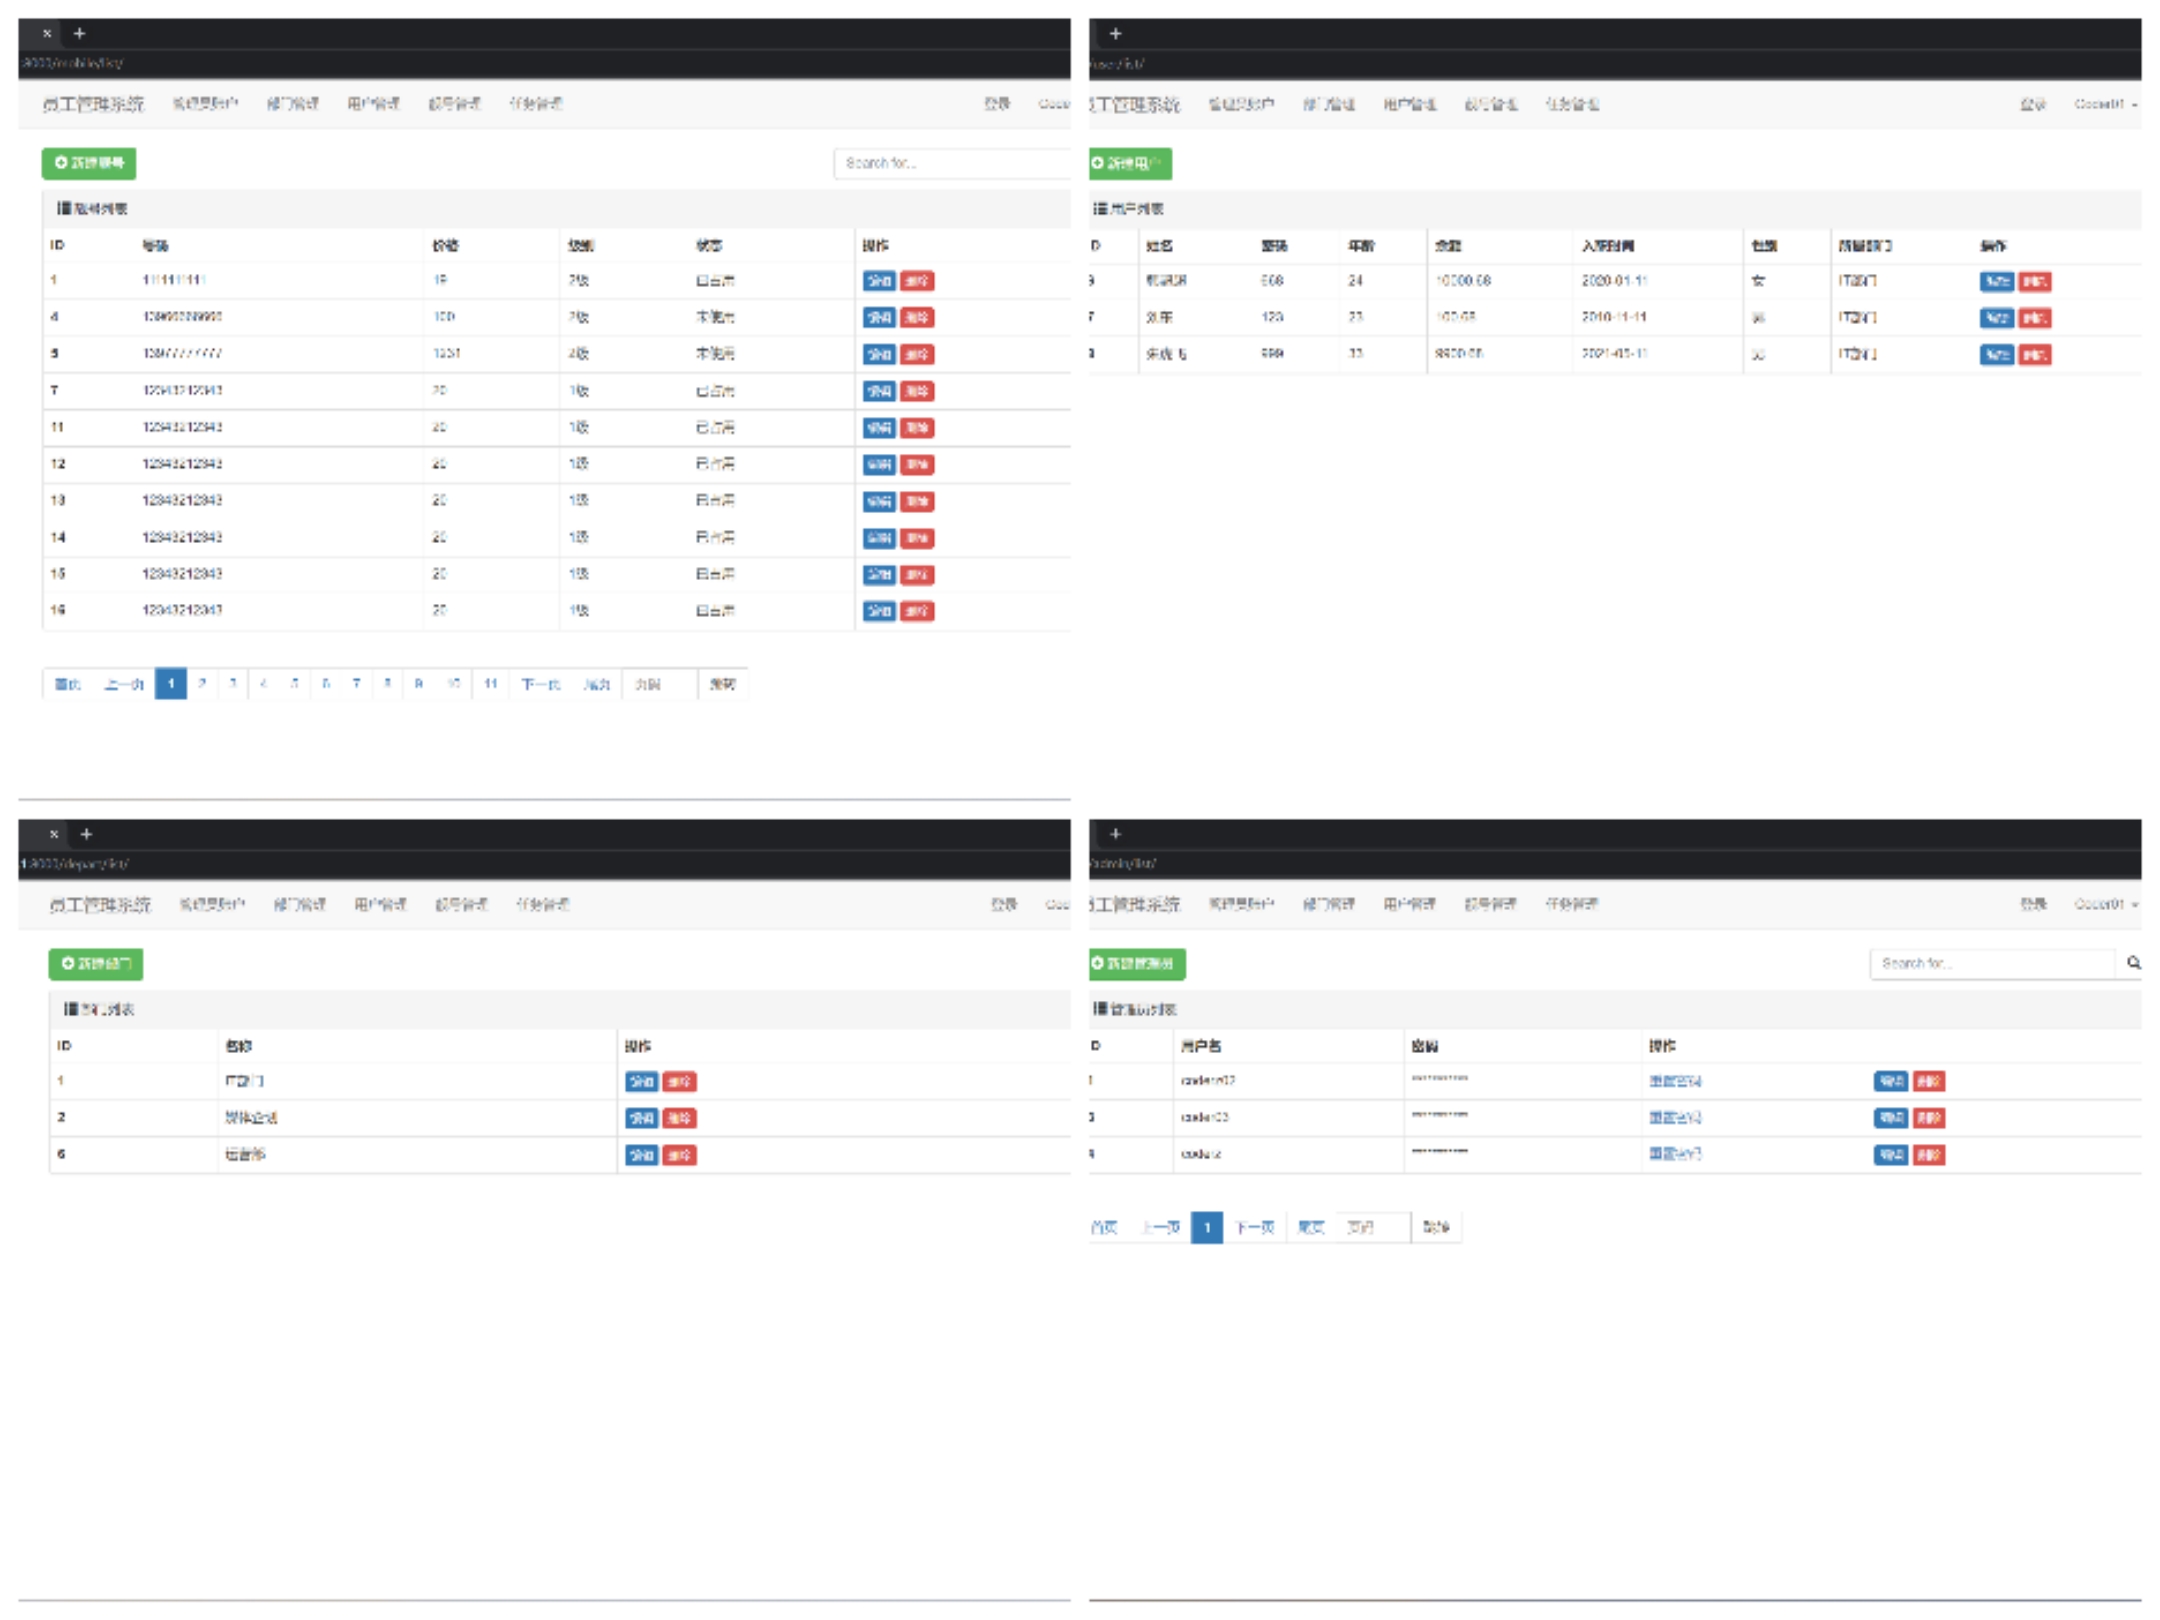The height and width of the screenshot is (1620, 2160).
Task: Click green 新建靓号 add button
Action: pos(89,163)
